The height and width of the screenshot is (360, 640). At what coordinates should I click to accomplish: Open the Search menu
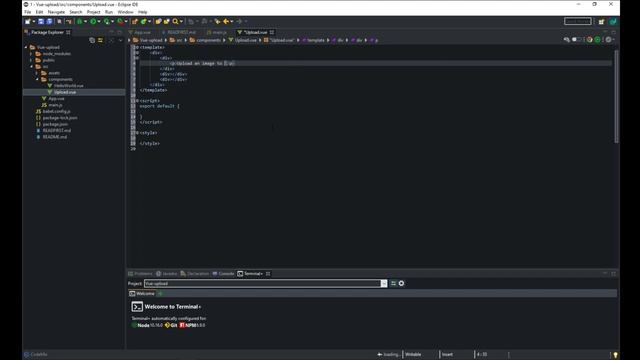(x=76, y=12)
